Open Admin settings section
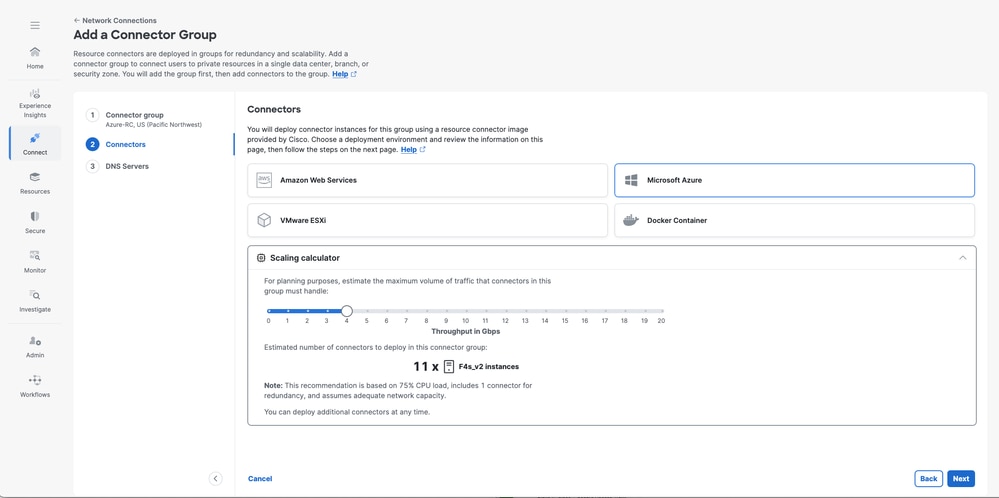The width and height of the screenshot is (999, 498). tap(35, 346)
